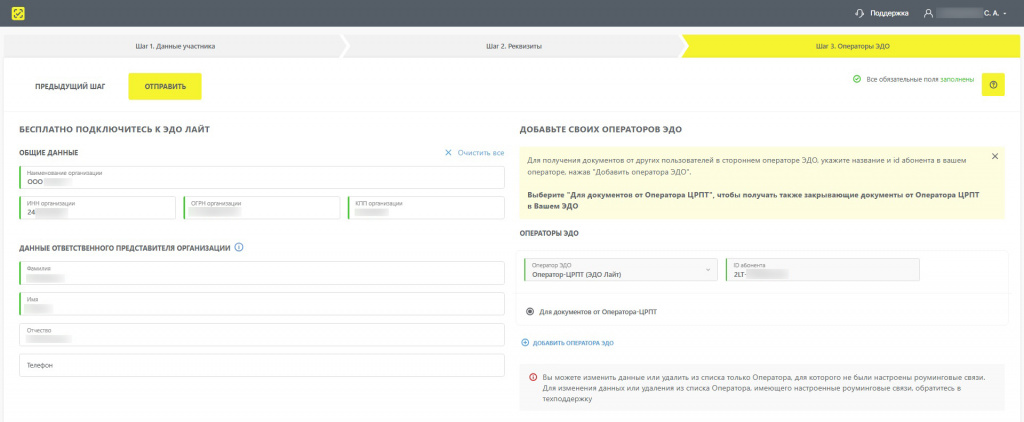Click the ОТПРАВИТЬ button

tap(165, 86)
